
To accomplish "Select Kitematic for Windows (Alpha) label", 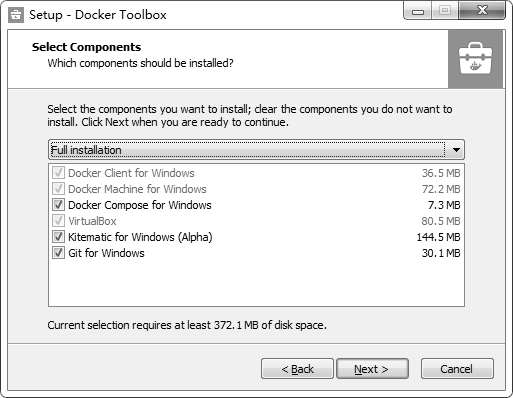I will pyautogui.click(x=140, y=237).
